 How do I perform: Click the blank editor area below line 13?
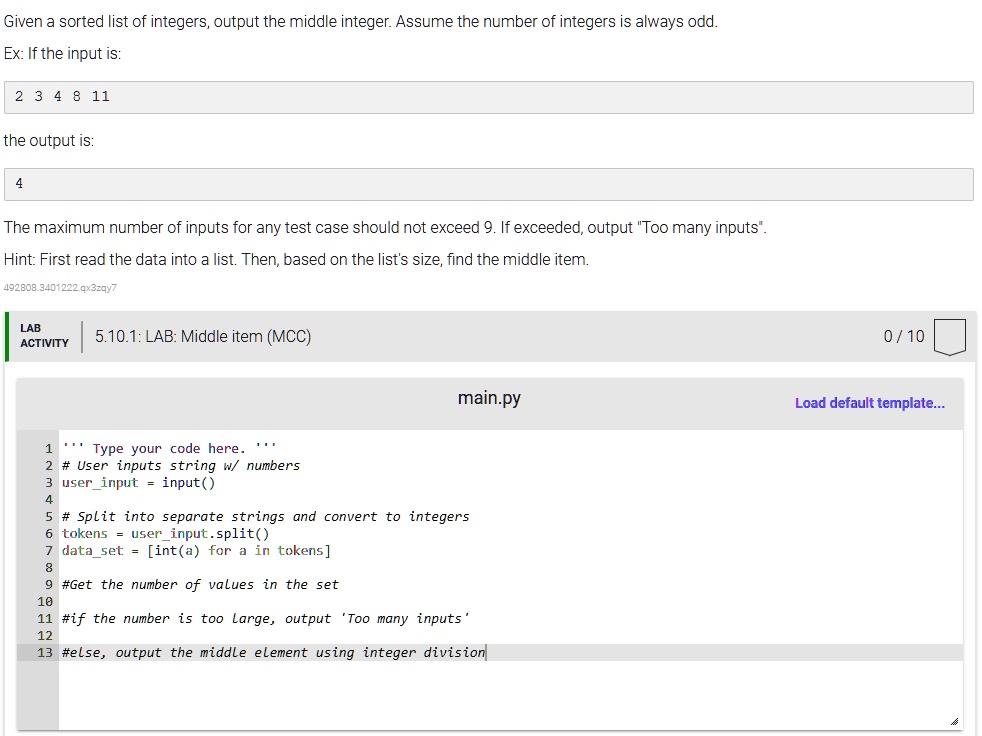(500, 695)
